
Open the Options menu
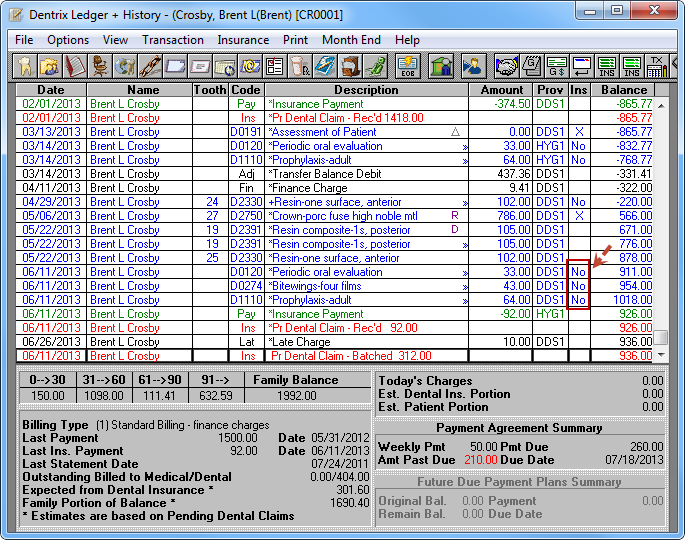coord(68,40)
